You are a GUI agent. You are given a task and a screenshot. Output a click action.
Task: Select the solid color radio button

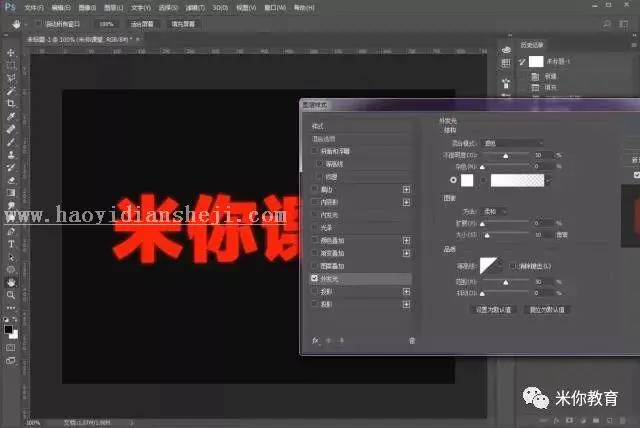tap(453, 180)
